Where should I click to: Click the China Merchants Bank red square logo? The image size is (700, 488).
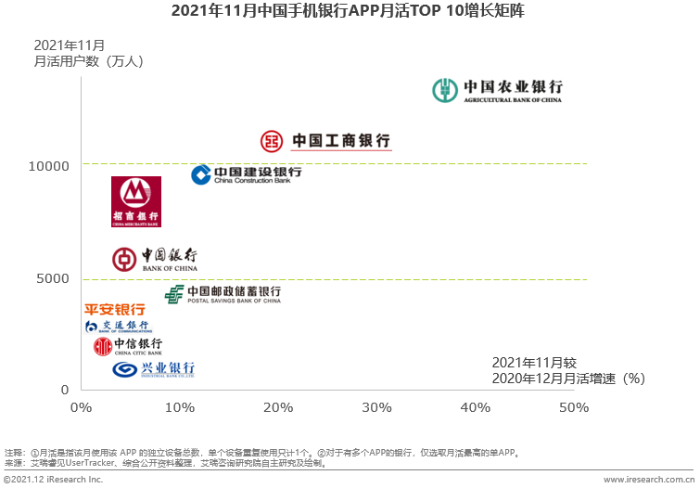pyautogui.click(x=136, y=201)
